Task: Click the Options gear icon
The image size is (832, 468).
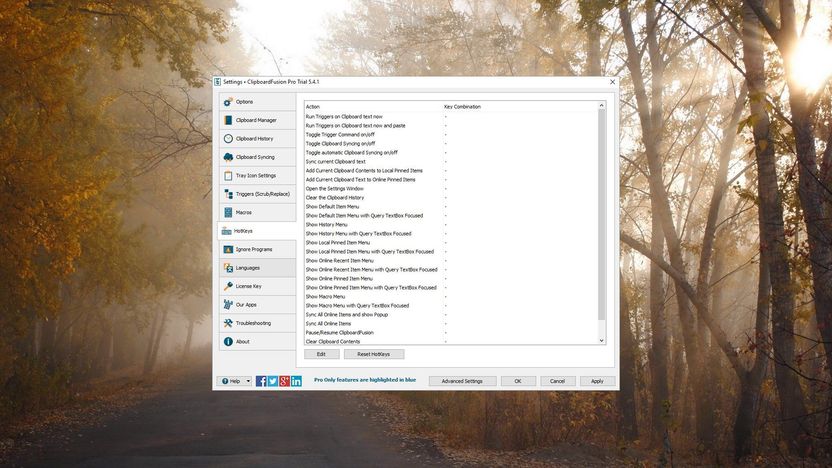Action: click(228, 101)
